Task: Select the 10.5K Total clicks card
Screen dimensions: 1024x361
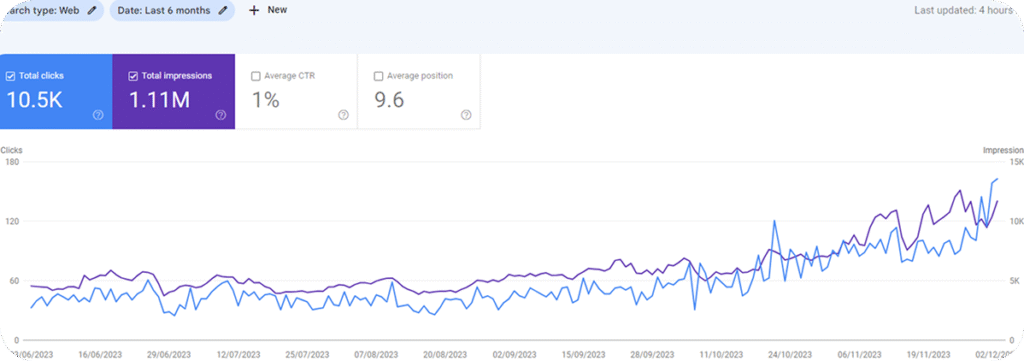Action: point(56,91)
